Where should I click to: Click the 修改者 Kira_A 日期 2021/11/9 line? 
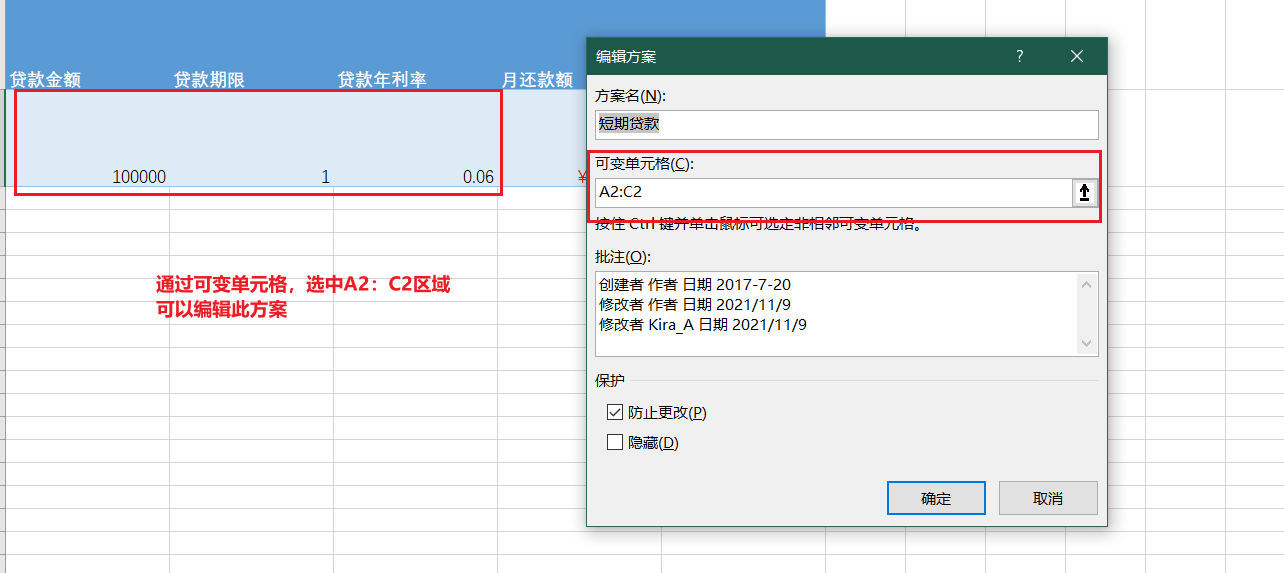pyautogui.click(x=702, y=325)
